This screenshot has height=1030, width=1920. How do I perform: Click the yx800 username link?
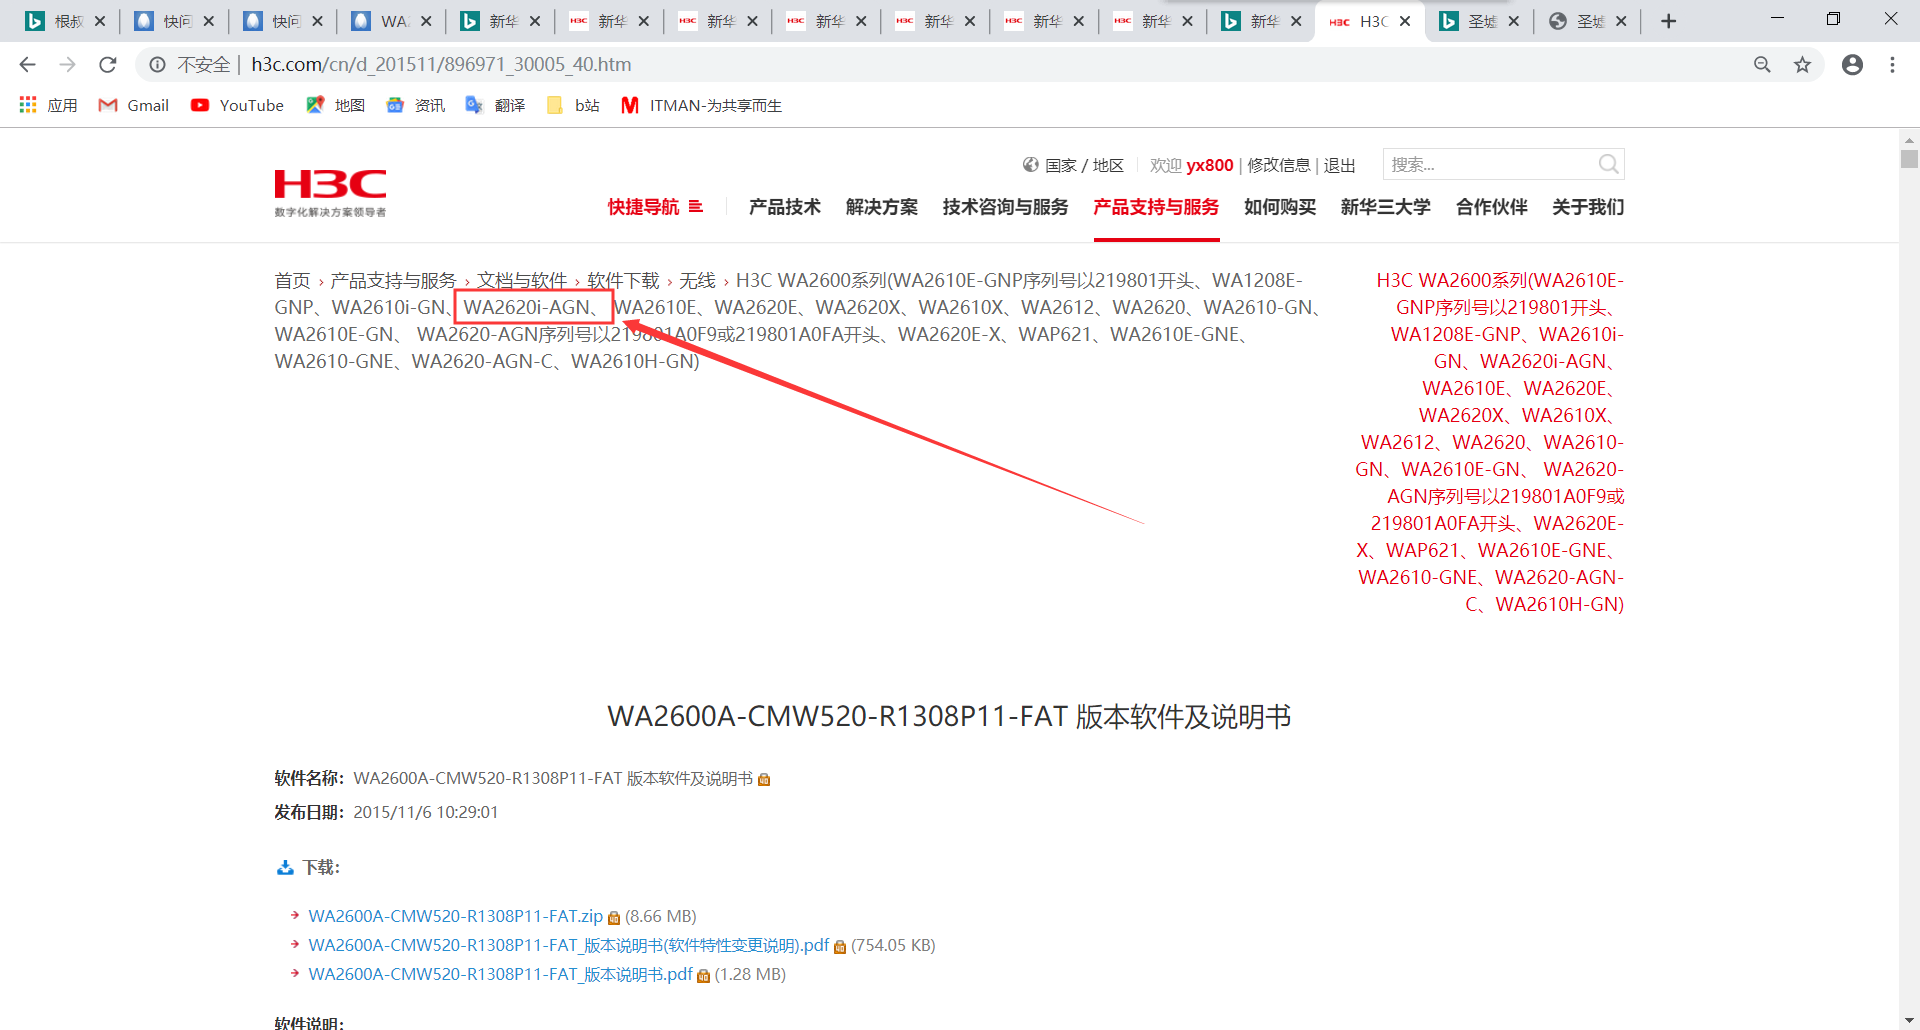click(1210, 165)
